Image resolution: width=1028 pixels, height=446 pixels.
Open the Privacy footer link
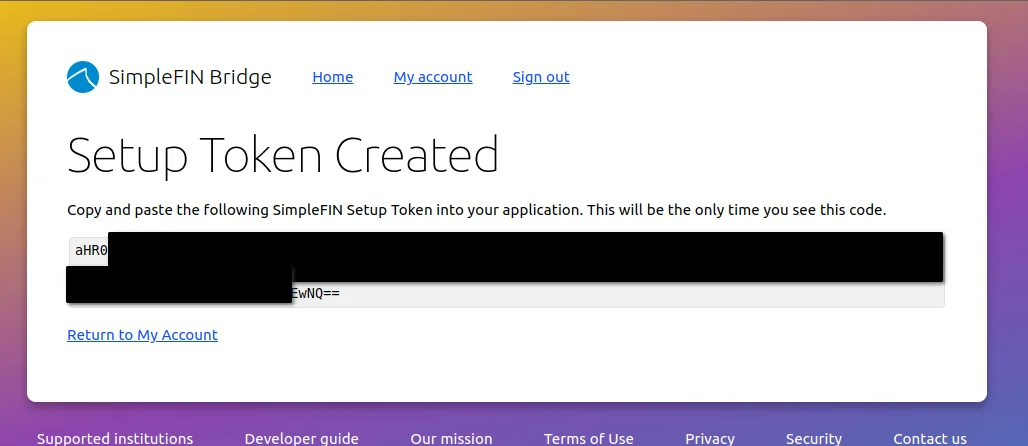(709, 438)
